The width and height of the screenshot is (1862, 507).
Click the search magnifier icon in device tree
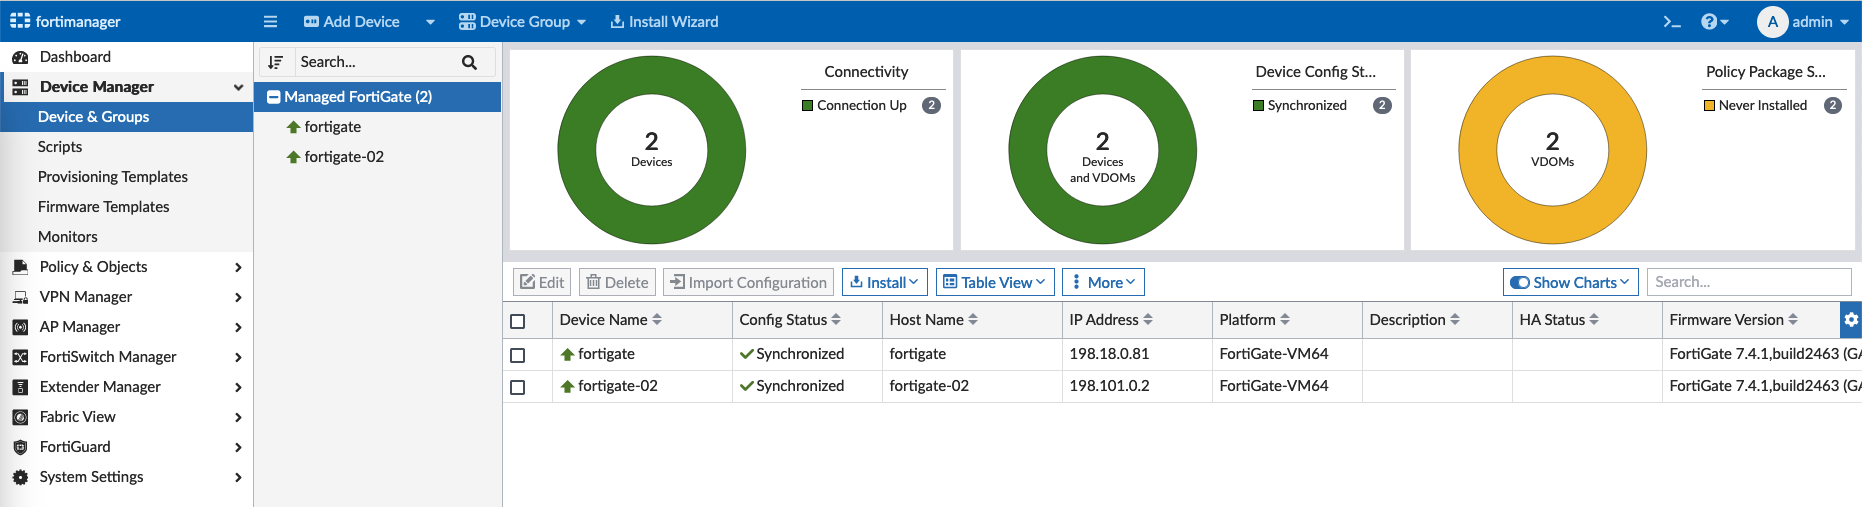pos(469,62)
